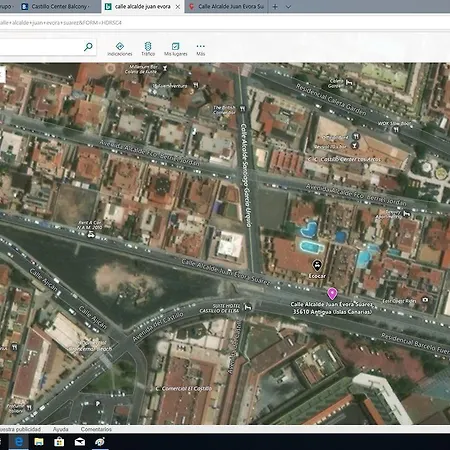Open File Explorer from the taskbar

(39, 442)
